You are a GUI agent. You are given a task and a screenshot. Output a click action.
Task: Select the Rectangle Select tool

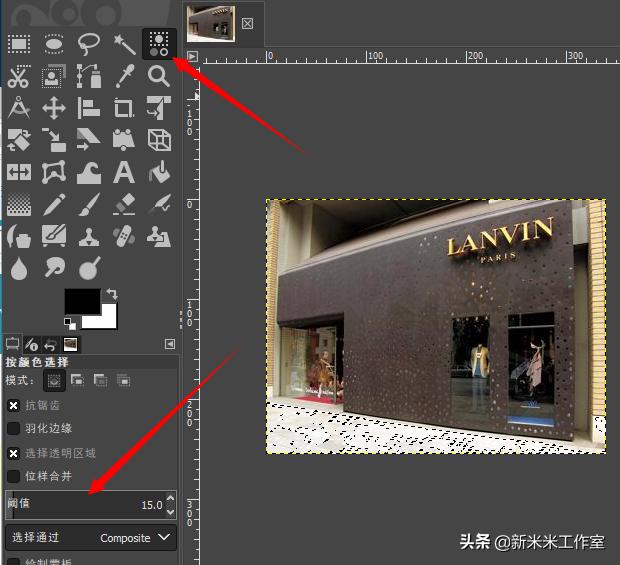coord(19,43)
